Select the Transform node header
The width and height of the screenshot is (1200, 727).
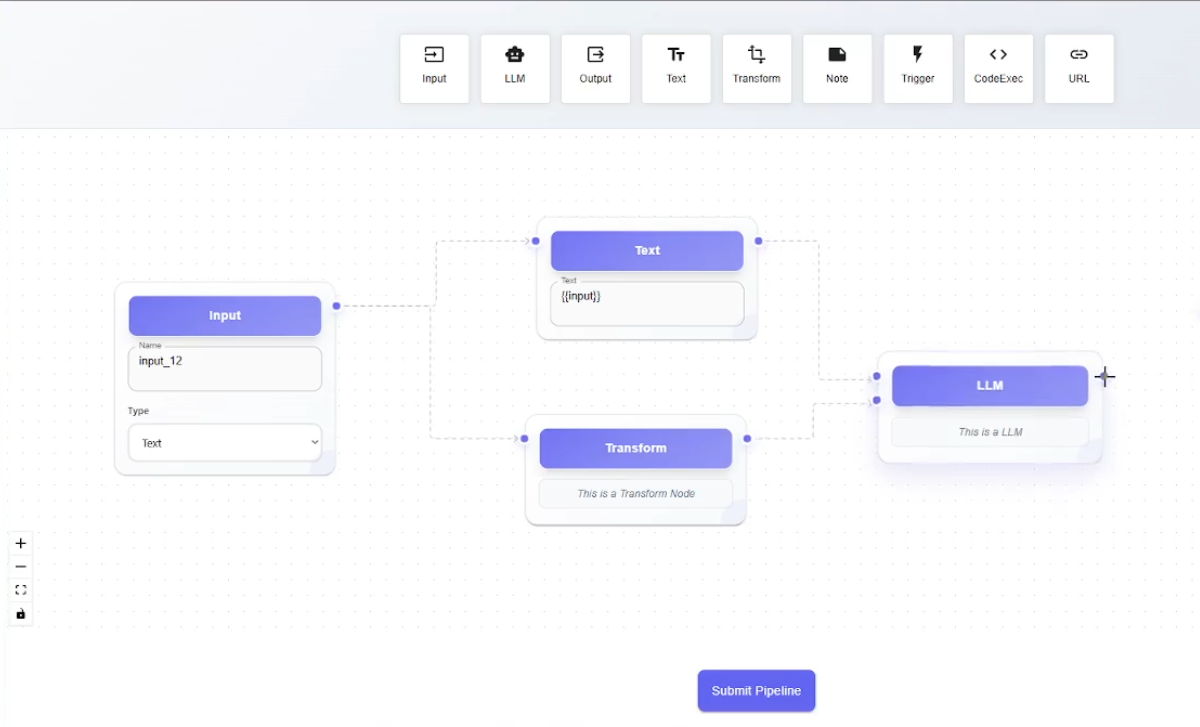[636, 448]
